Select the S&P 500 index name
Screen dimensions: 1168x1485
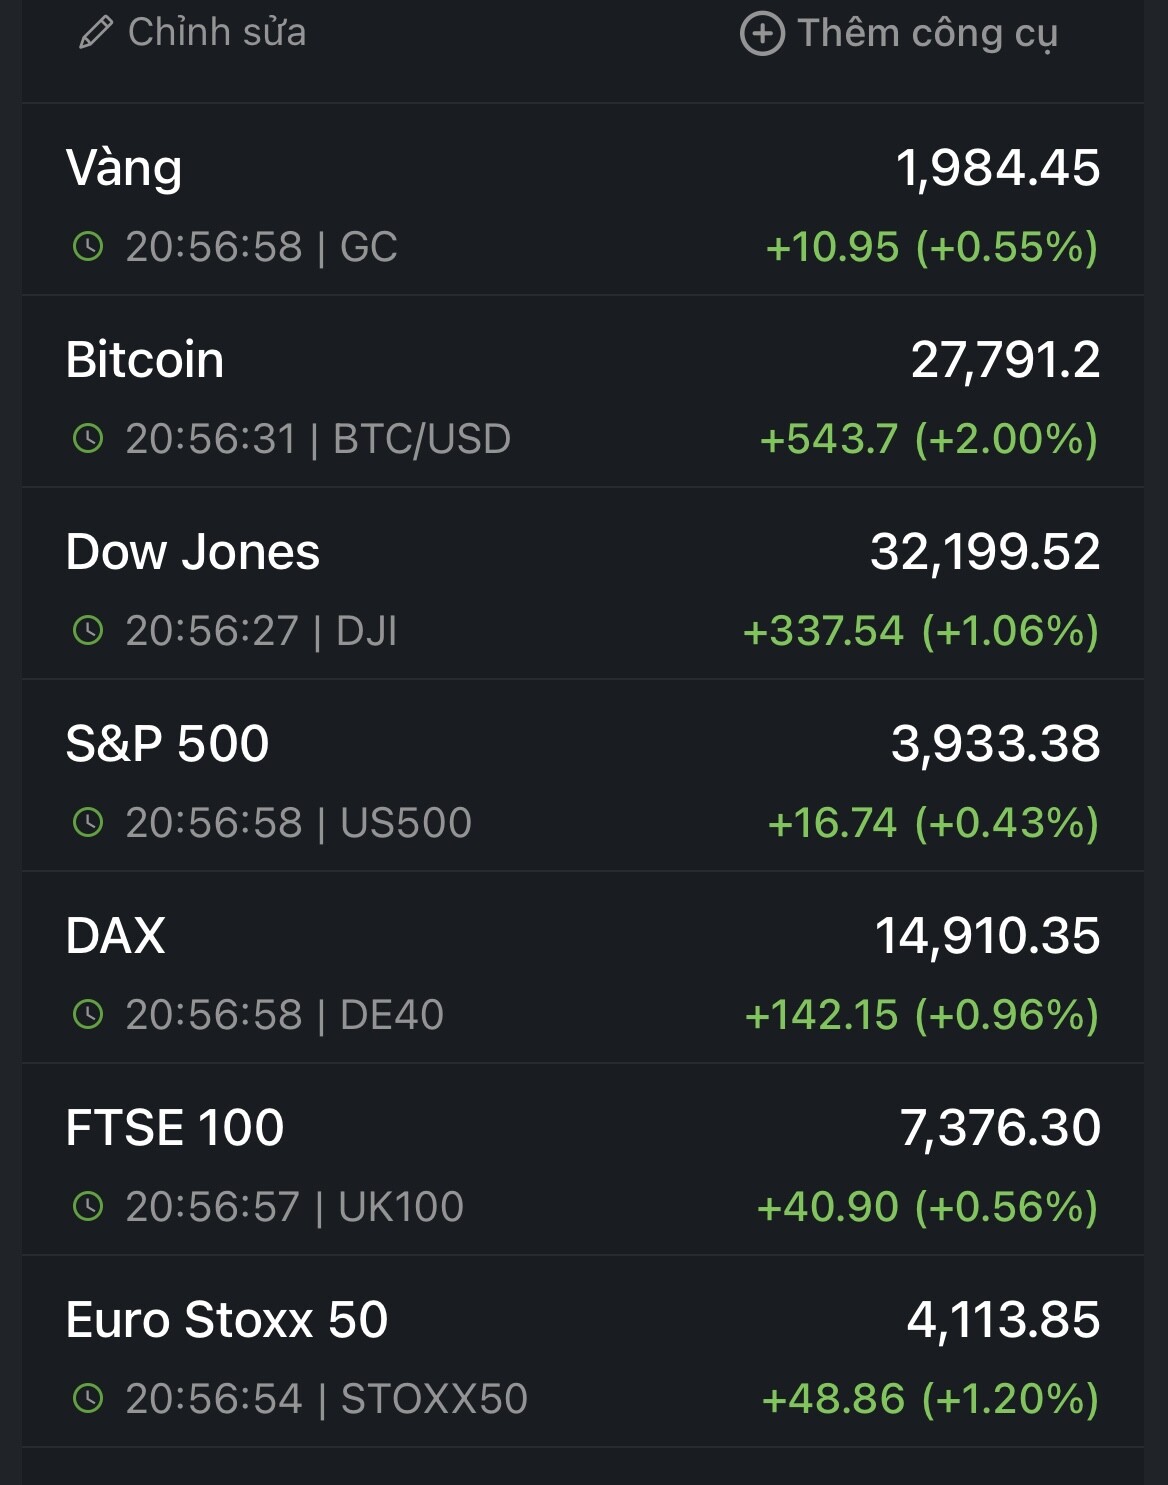tap(168, 744)
